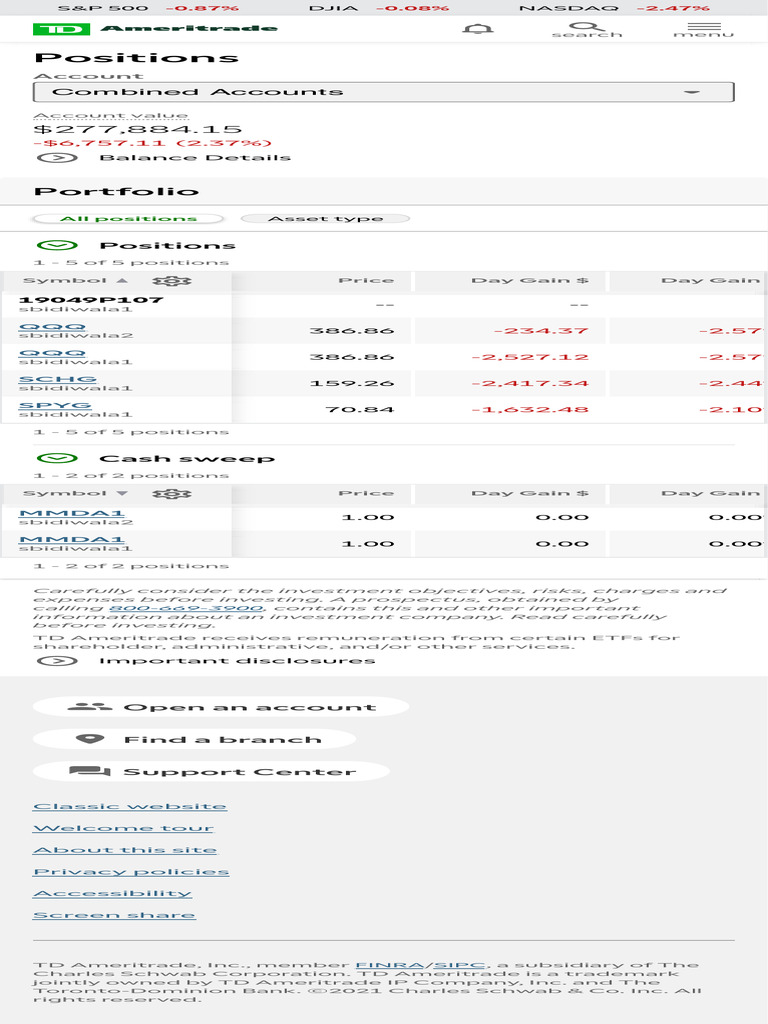
Task: Click the Open an account button
Action: click(221, 707)
